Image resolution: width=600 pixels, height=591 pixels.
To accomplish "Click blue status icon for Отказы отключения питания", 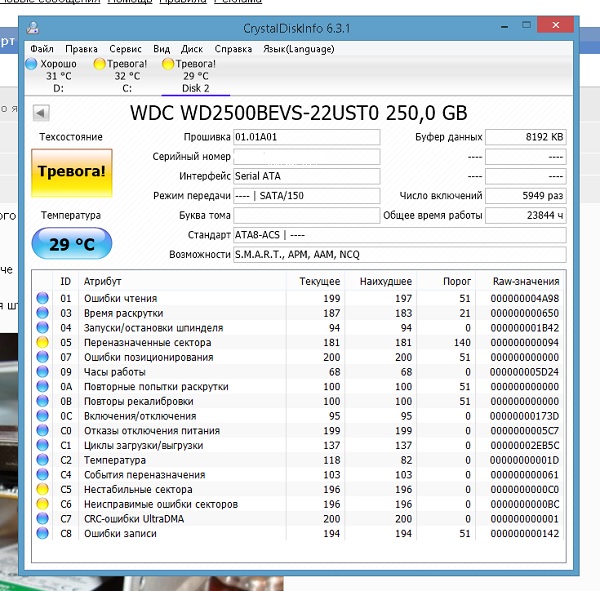I will [42, 431].
